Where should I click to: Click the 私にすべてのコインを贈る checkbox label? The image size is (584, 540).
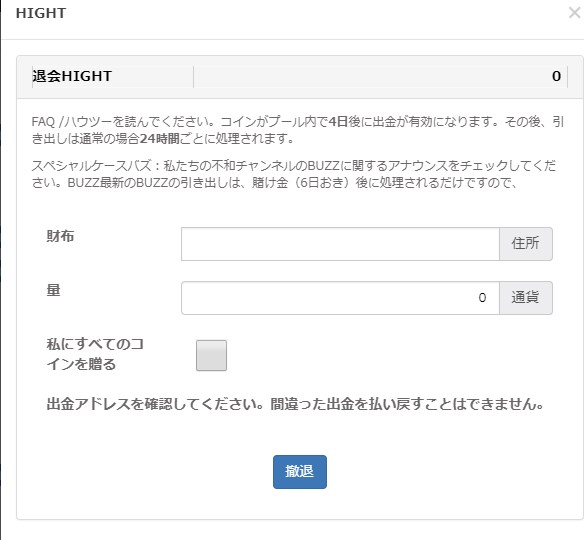95,354
